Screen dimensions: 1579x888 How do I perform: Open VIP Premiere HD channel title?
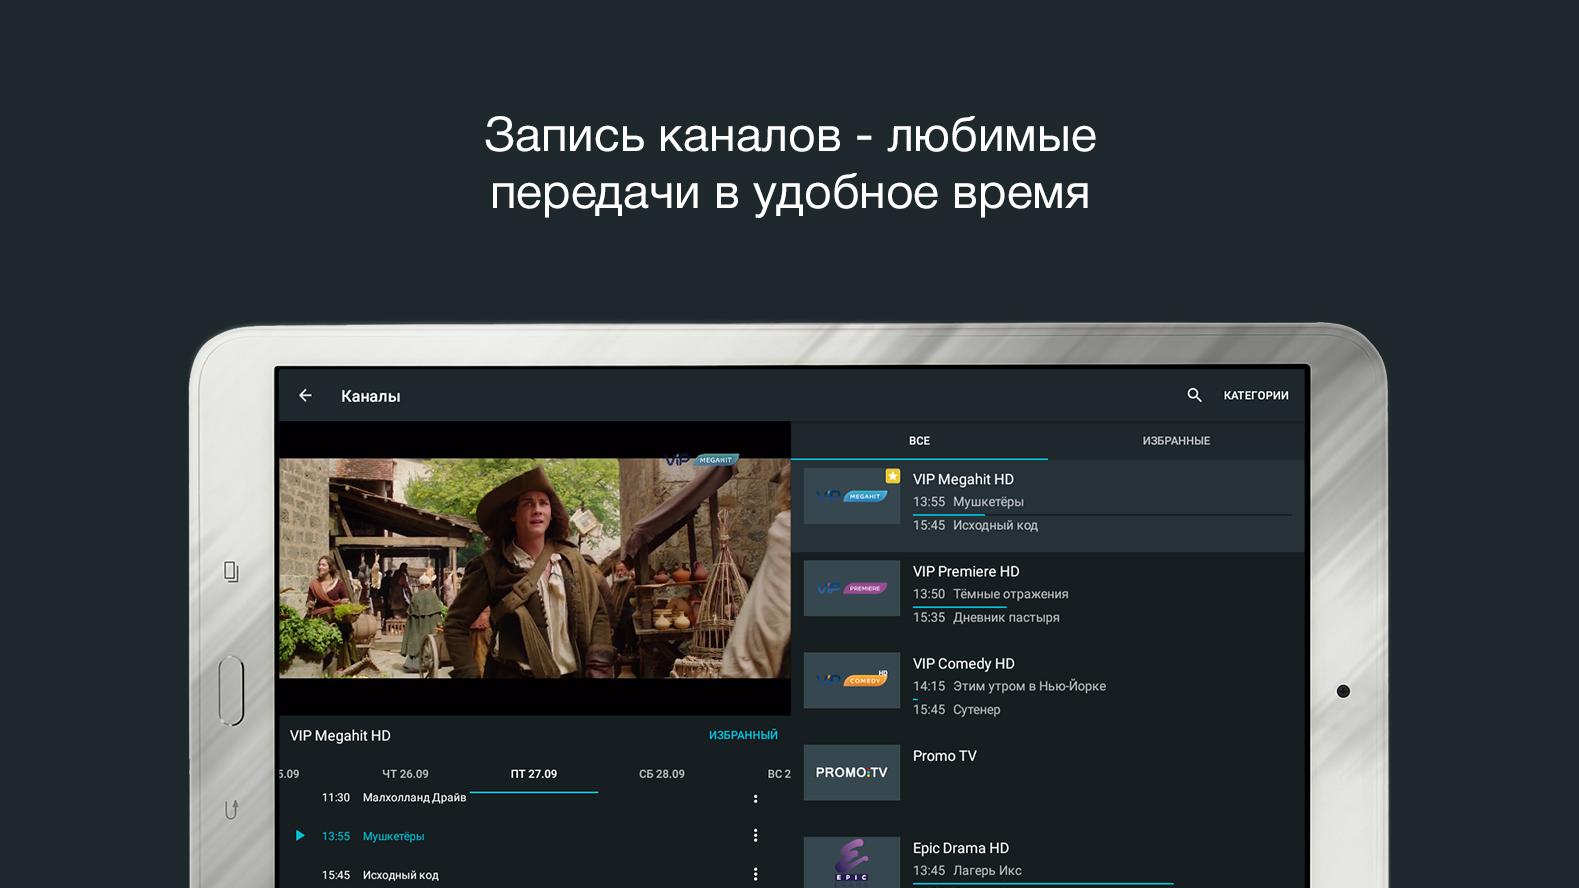coord(966,572)
